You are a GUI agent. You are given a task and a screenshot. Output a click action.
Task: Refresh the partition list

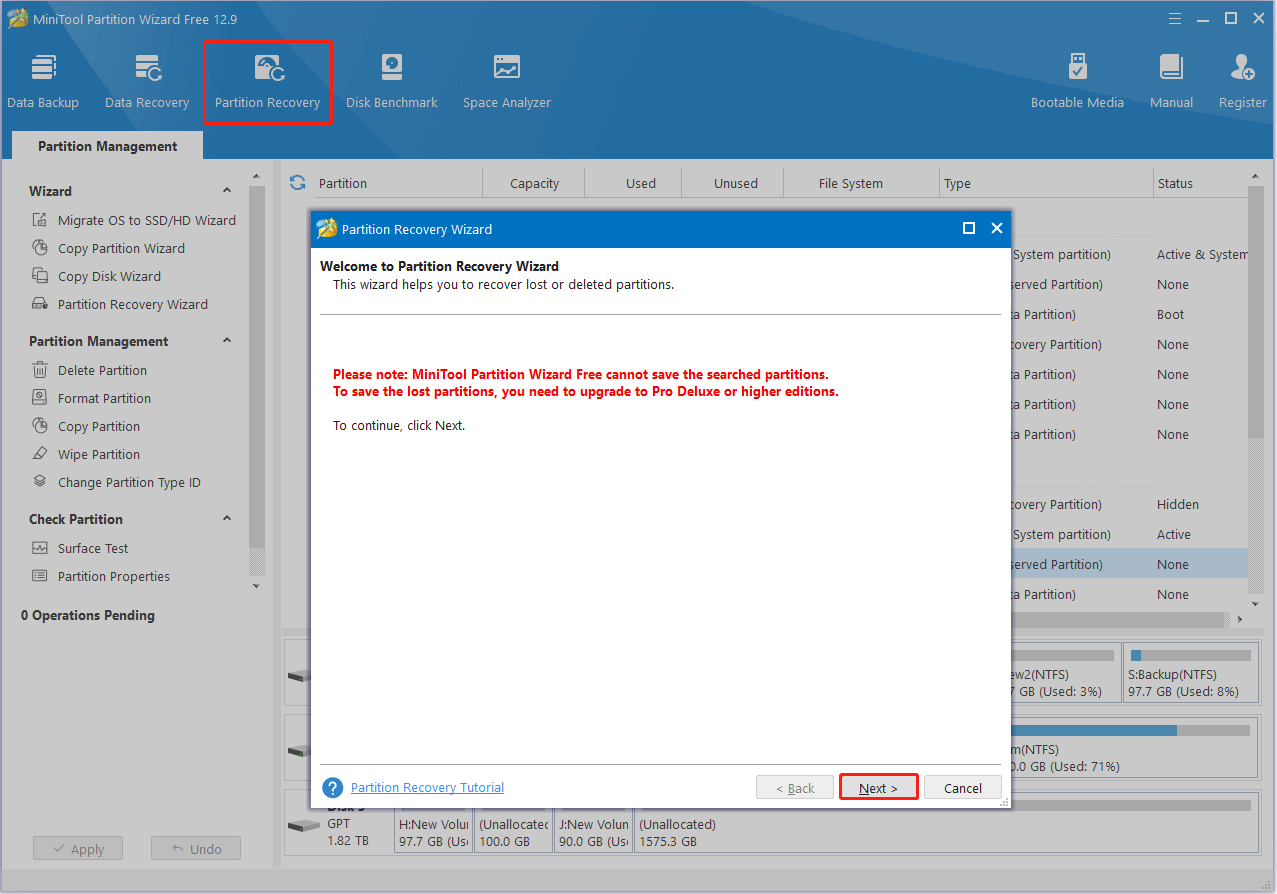297,183
